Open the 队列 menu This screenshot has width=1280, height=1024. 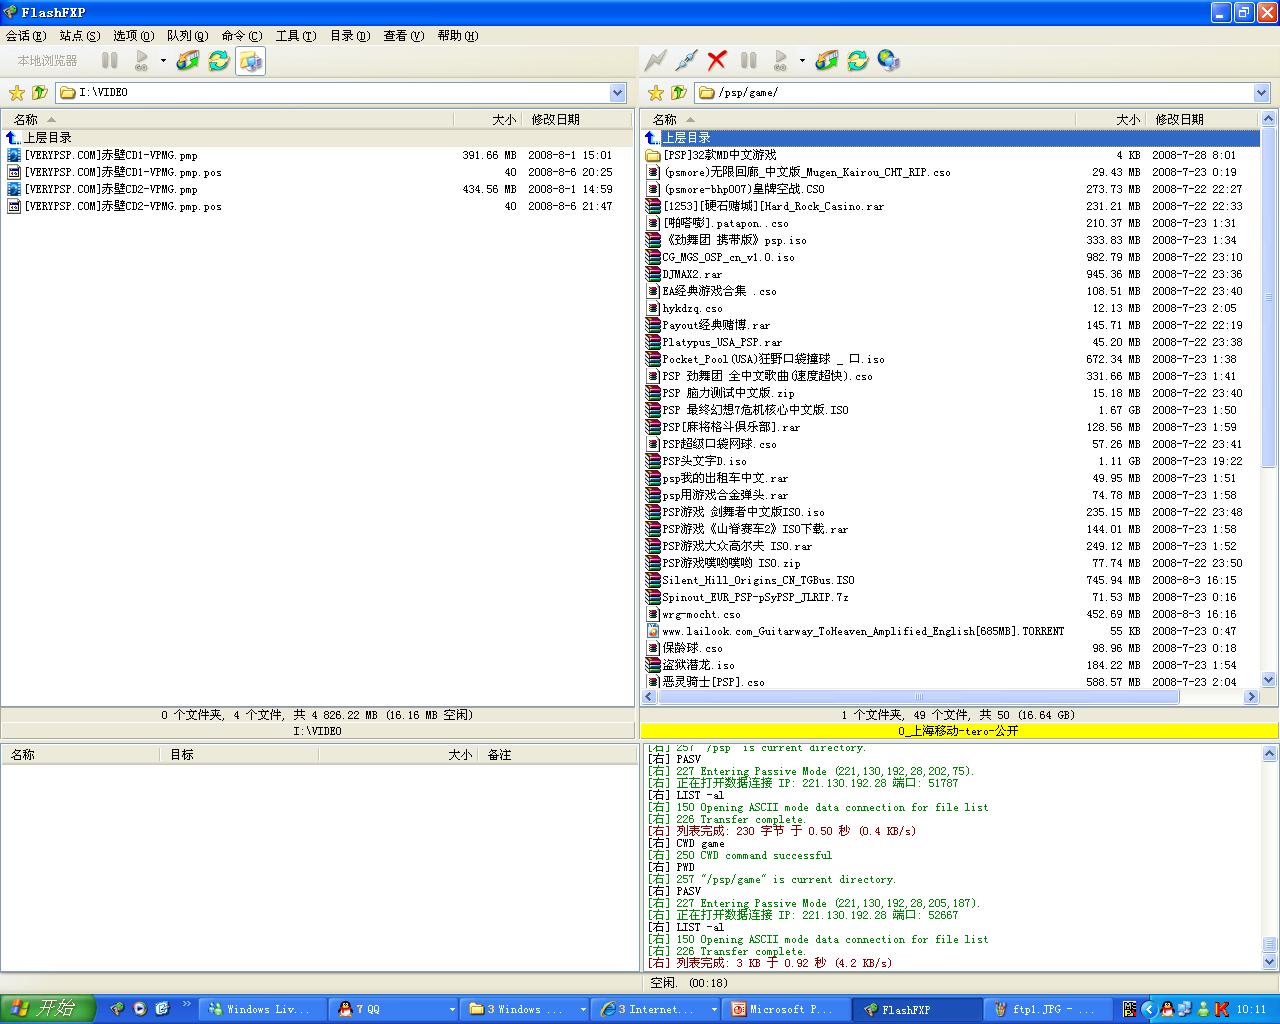click(188, 36)
